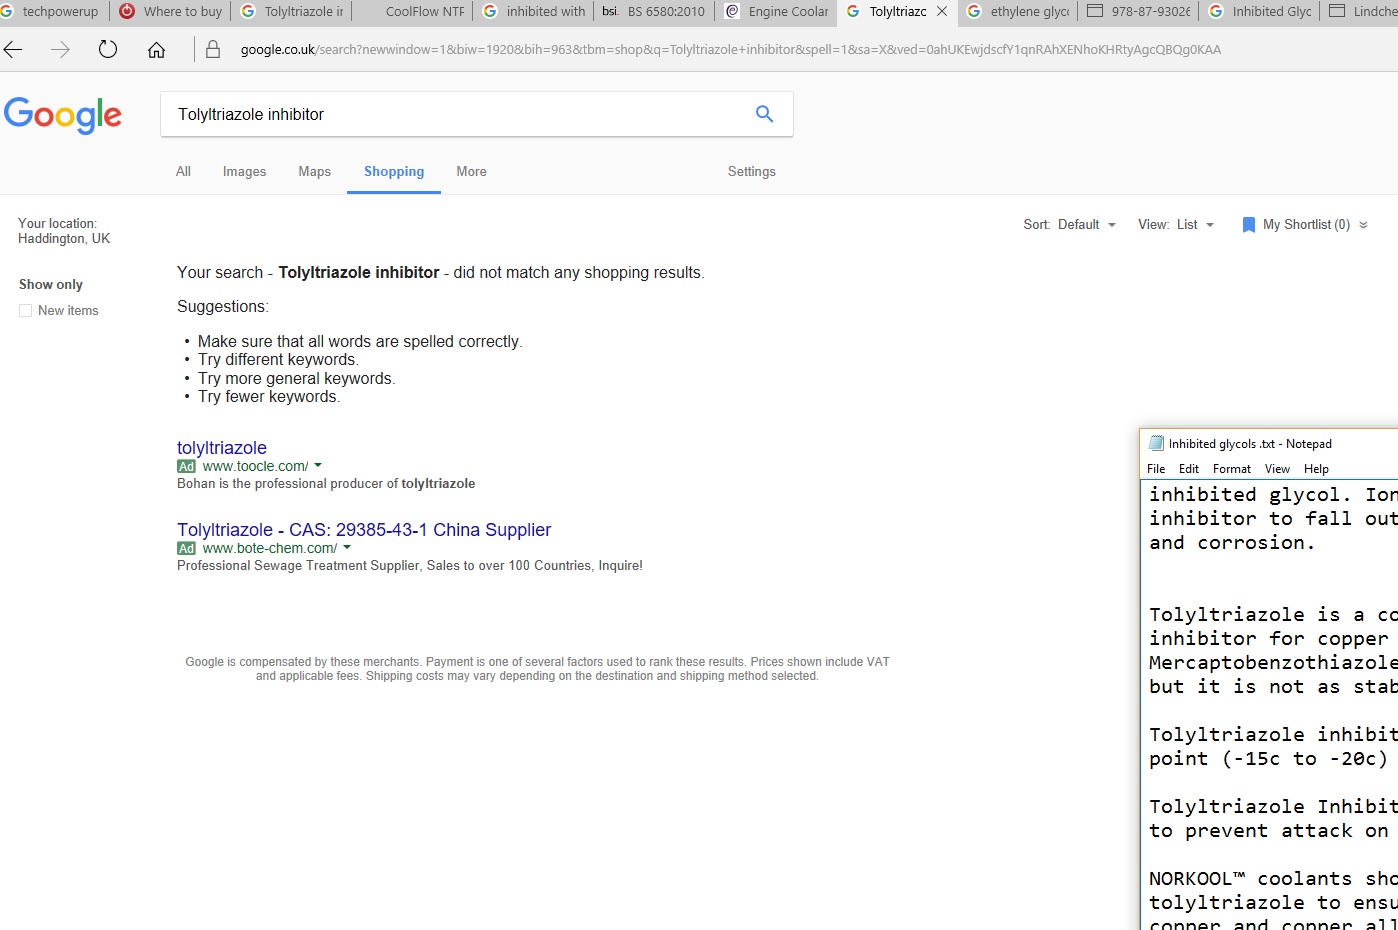Viewport: 1398px width, 930px height.
Task: Click the Notepad text editing area
Action: [x=1270, y=705]
